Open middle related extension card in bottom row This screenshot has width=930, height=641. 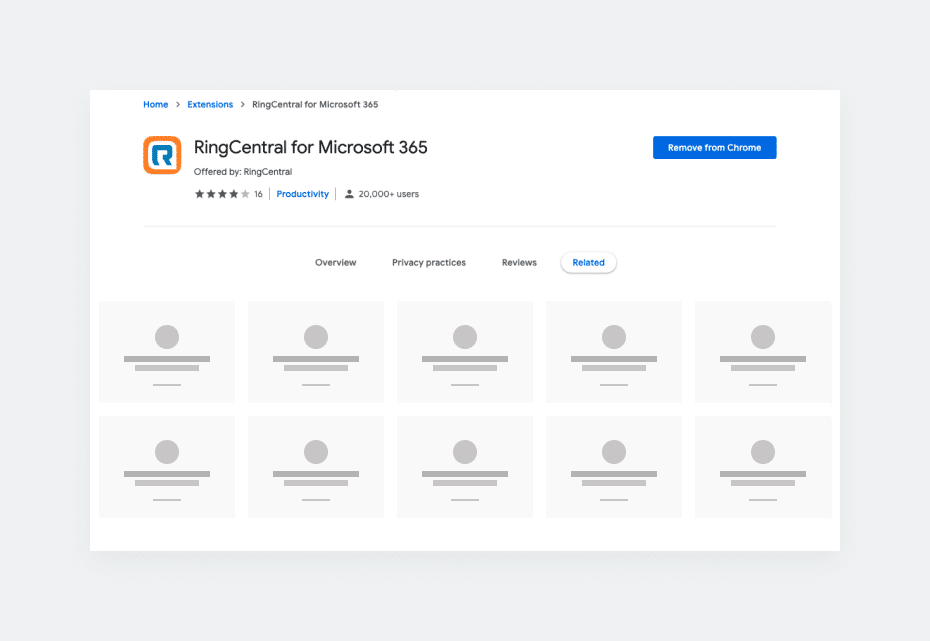pos(465,467)
